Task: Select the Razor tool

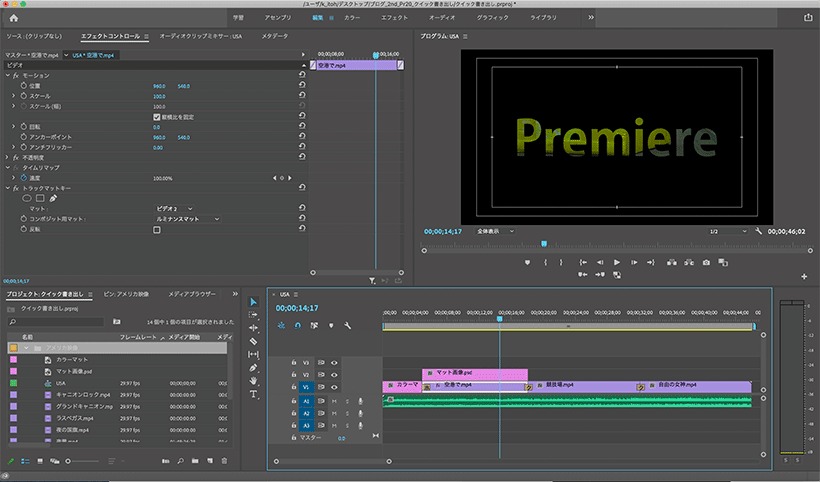Action: coord(254,341)
